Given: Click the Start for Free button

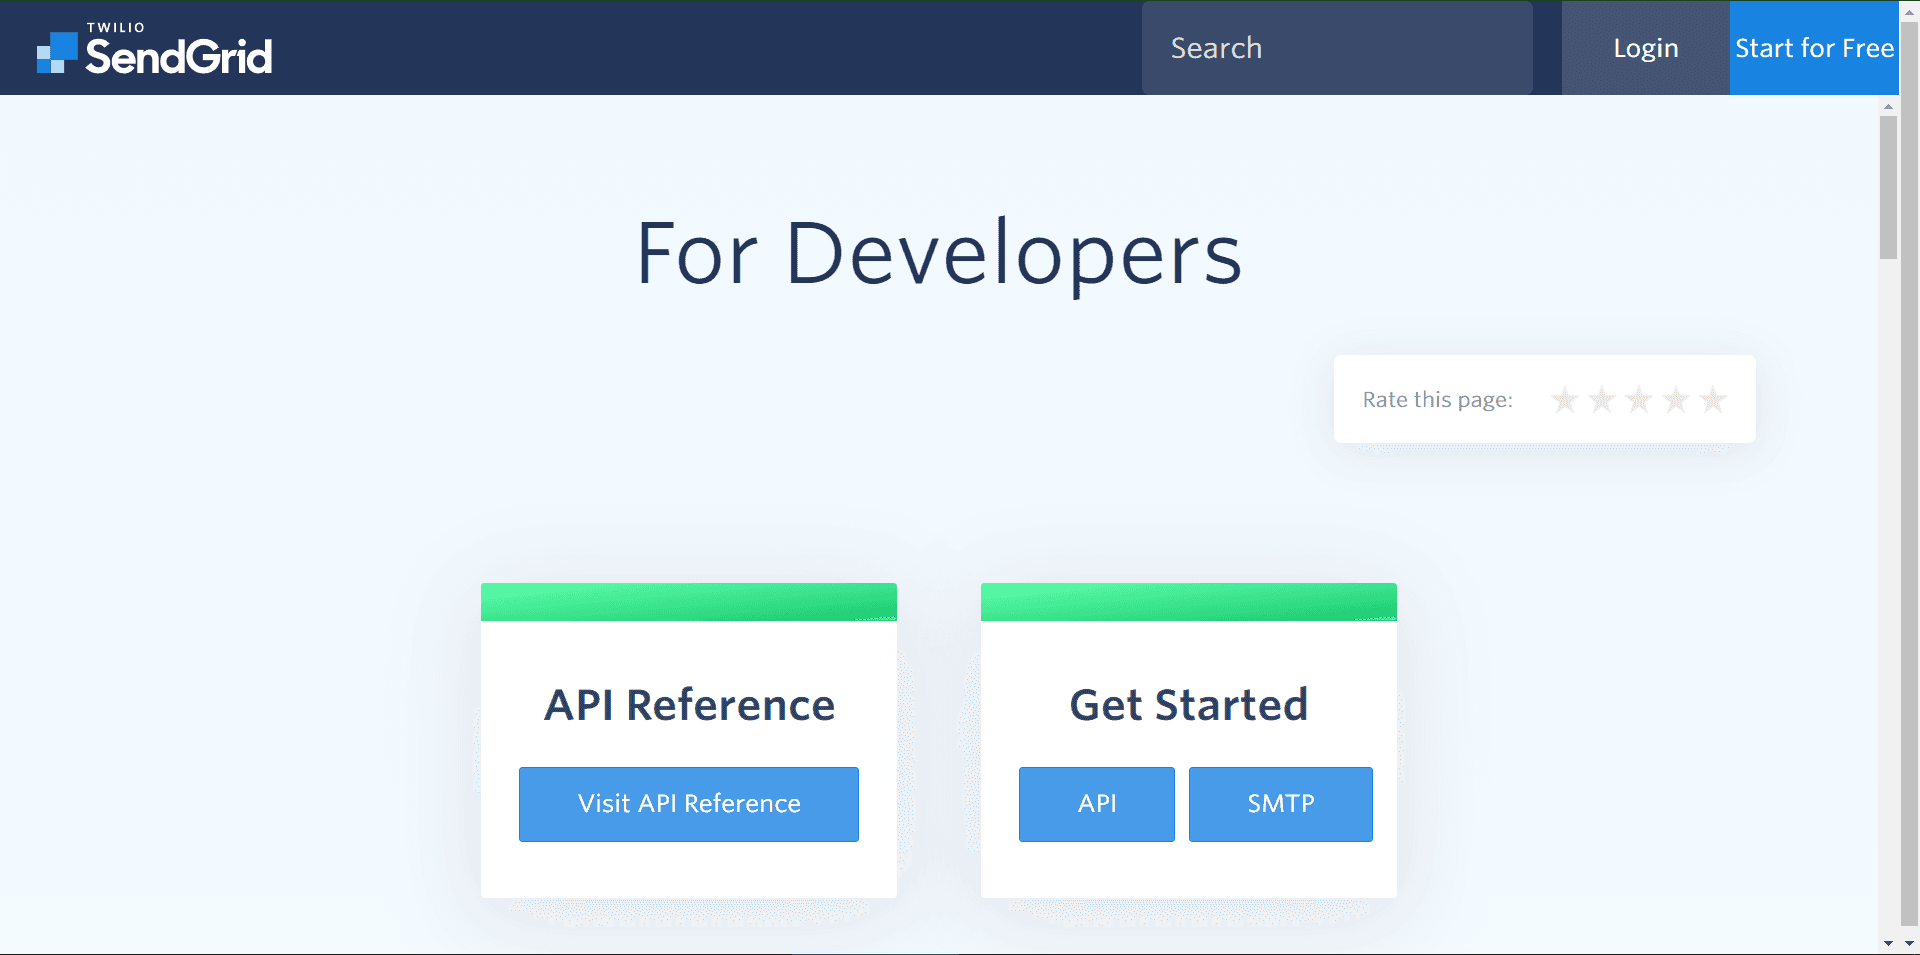Looking at the screenshot, I should (1814, 47).
